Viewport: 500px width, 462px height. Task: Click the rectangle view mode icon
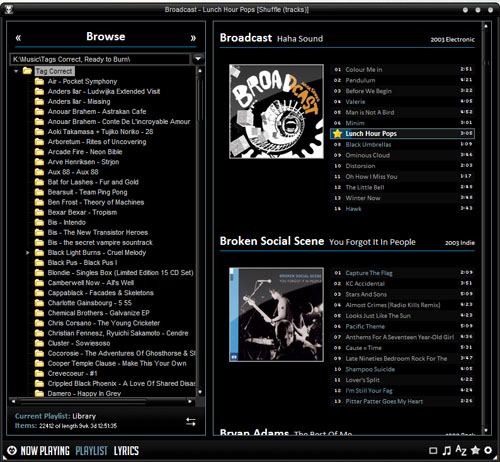[433, 451]
